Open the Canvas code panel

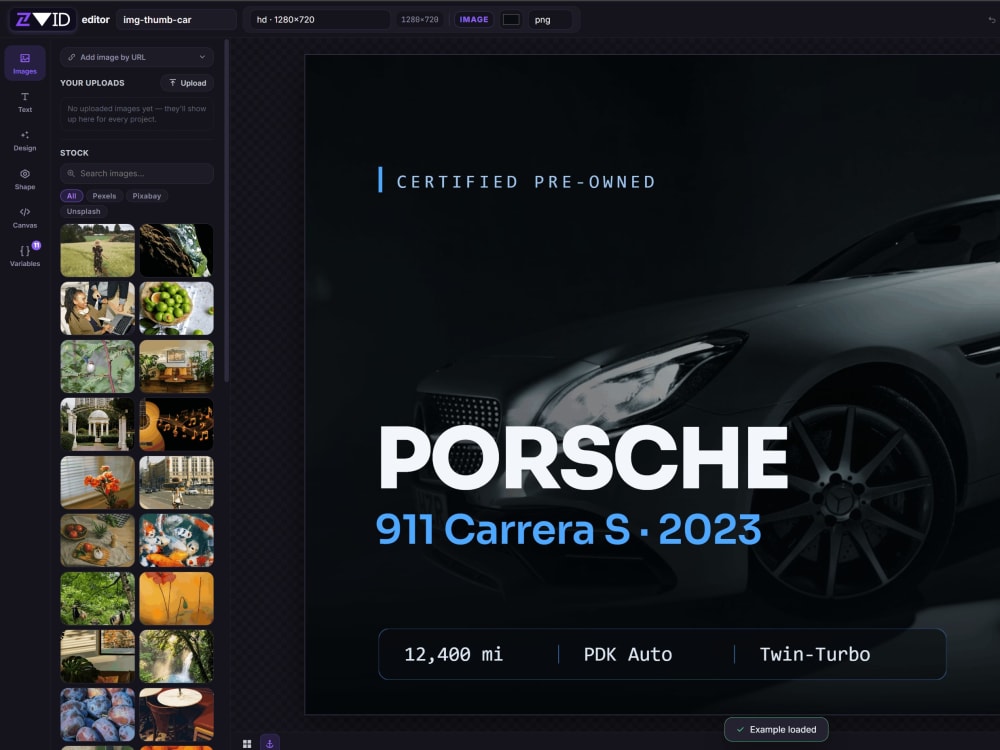(x=25, y=217)
